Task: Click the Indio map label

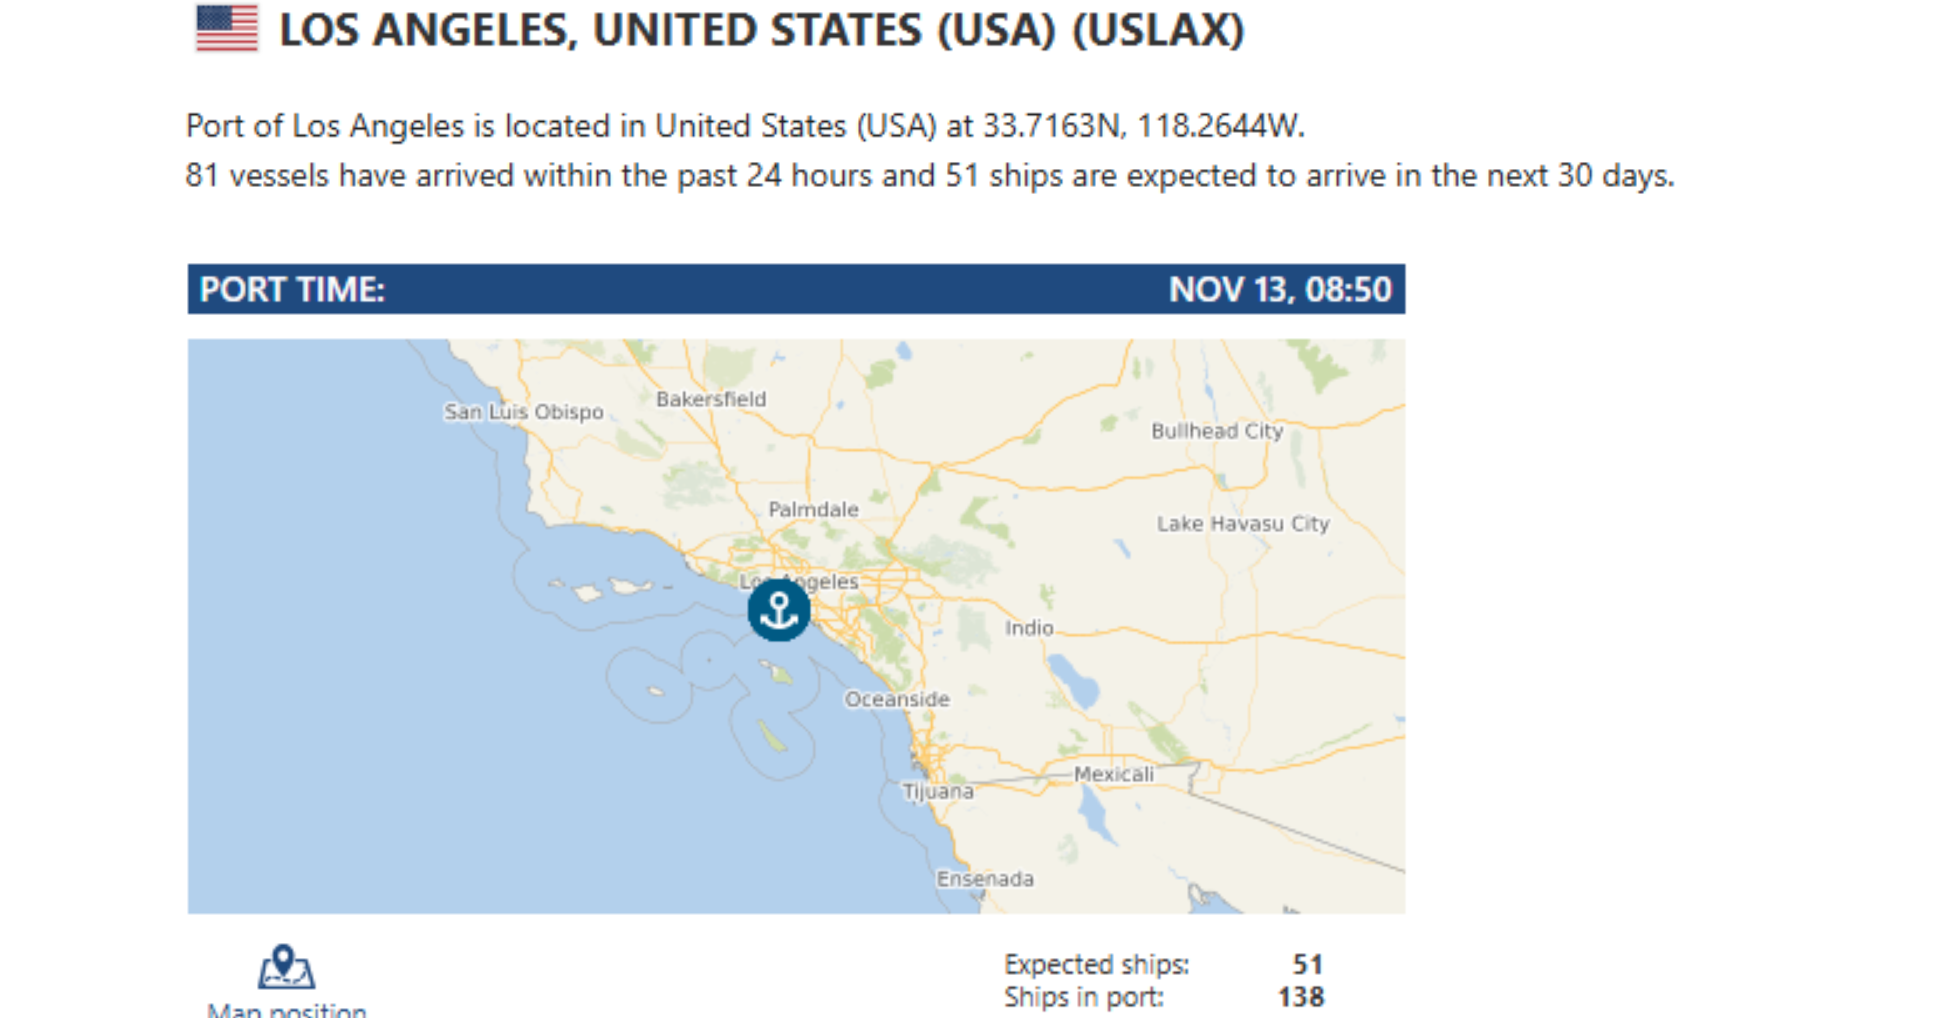Action: pos(1029,628)
